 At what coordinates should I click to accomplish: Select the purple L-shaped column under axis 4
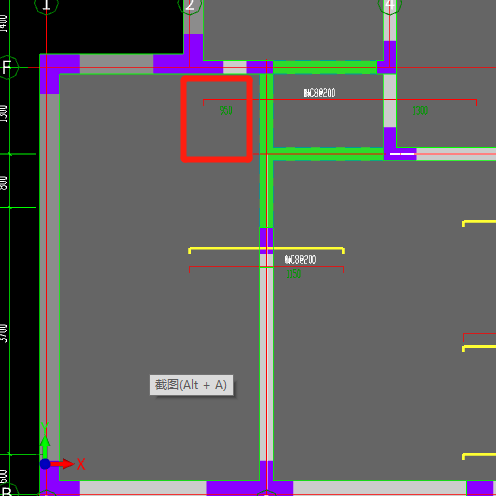(x=400, y=144)
